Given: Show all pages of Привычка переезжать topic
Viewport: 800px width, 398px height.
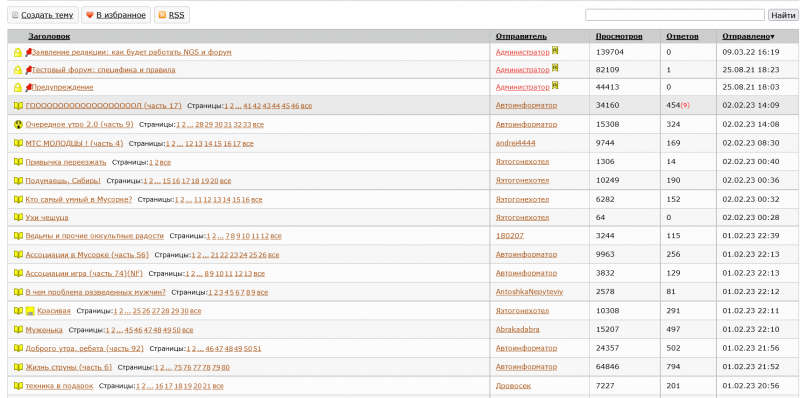Looking at the screenshot, I should pos(165,162).
